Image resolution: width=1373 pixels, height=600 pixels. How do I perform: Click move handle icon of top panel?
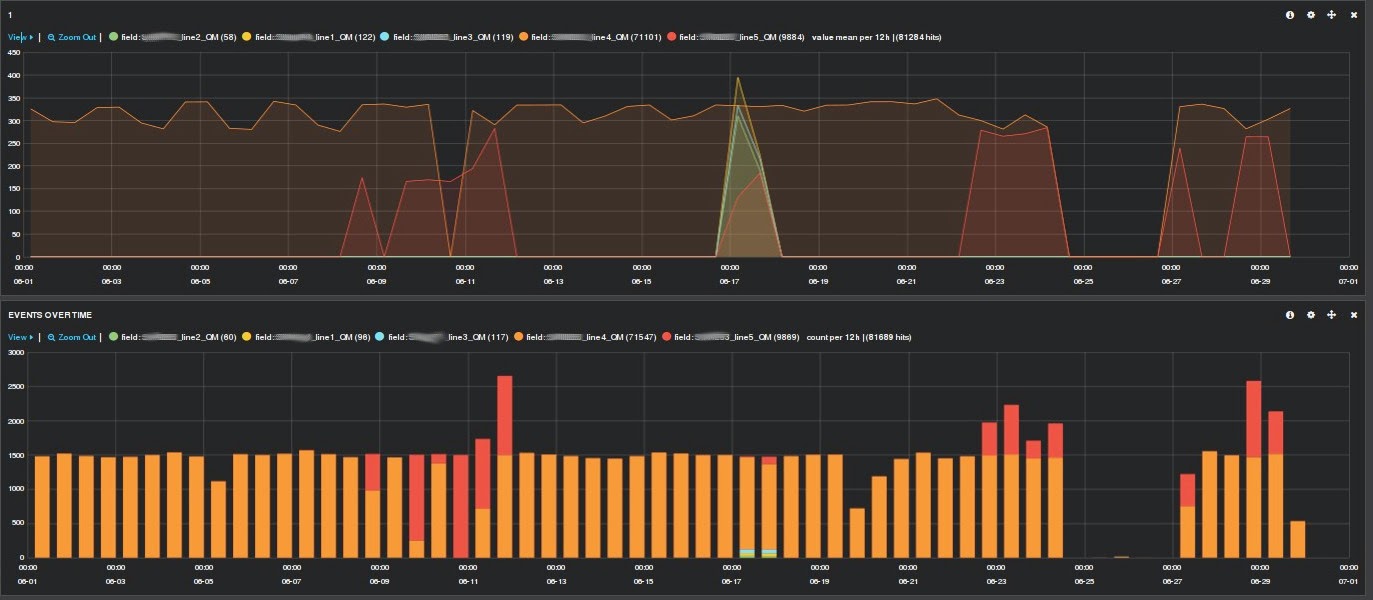tap(1332, 15)
